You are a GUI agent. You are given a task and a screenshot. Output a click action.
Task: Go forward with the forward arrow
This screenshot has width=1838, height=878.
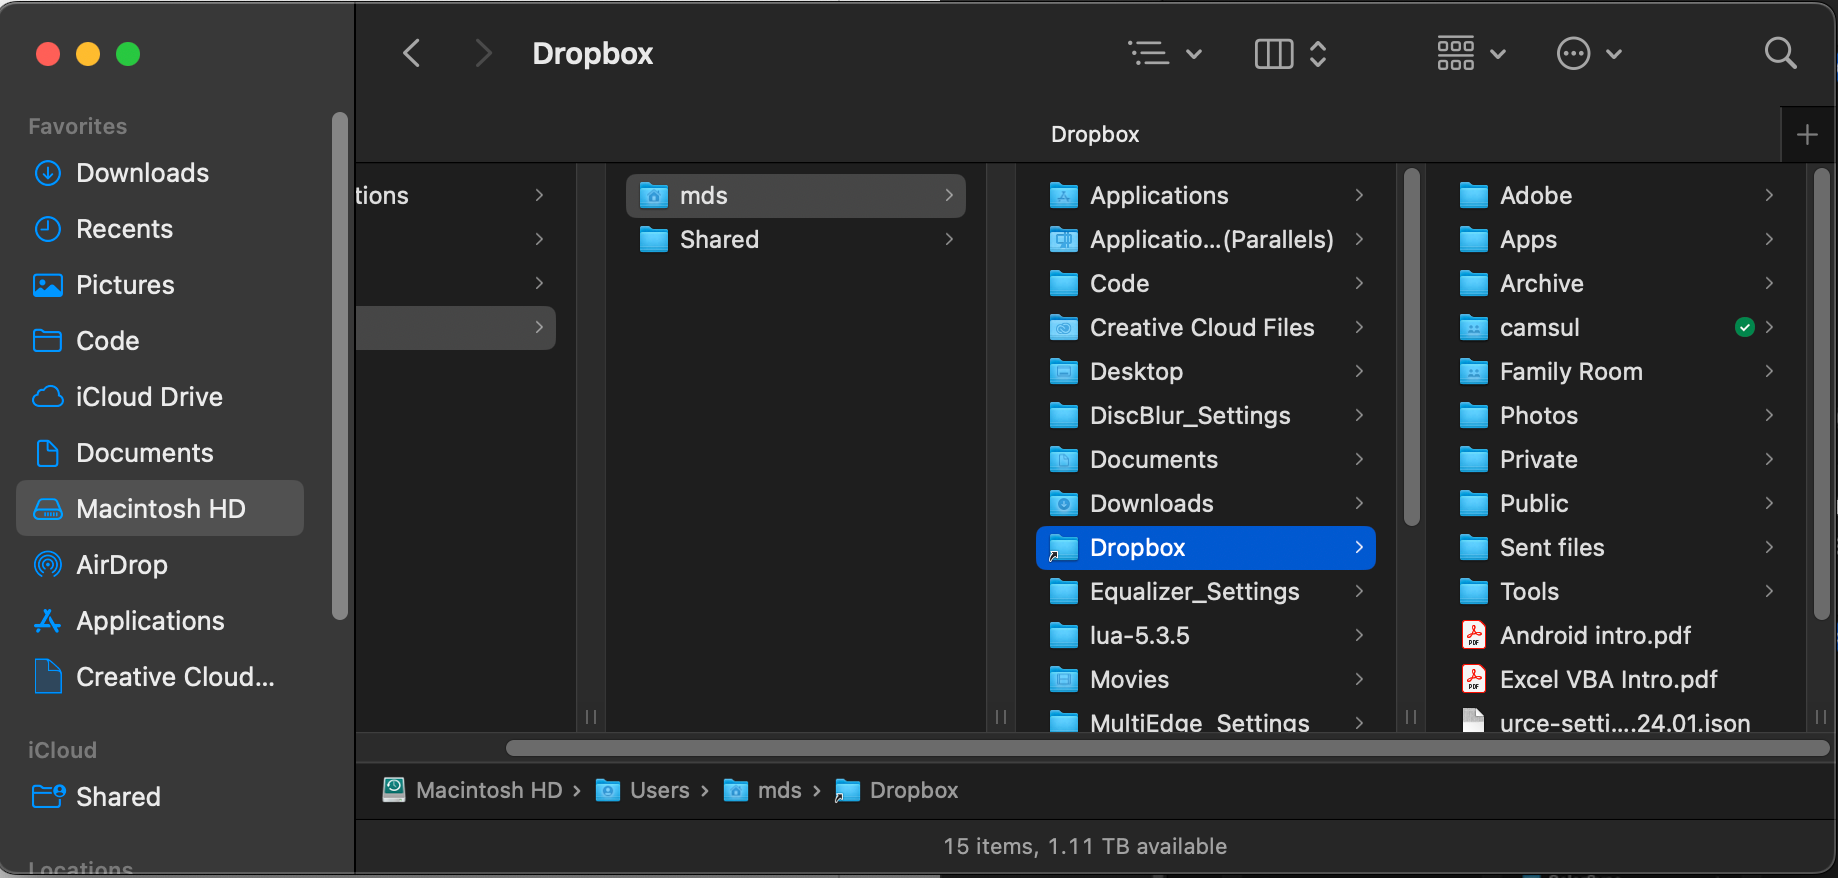click(483, 53)
